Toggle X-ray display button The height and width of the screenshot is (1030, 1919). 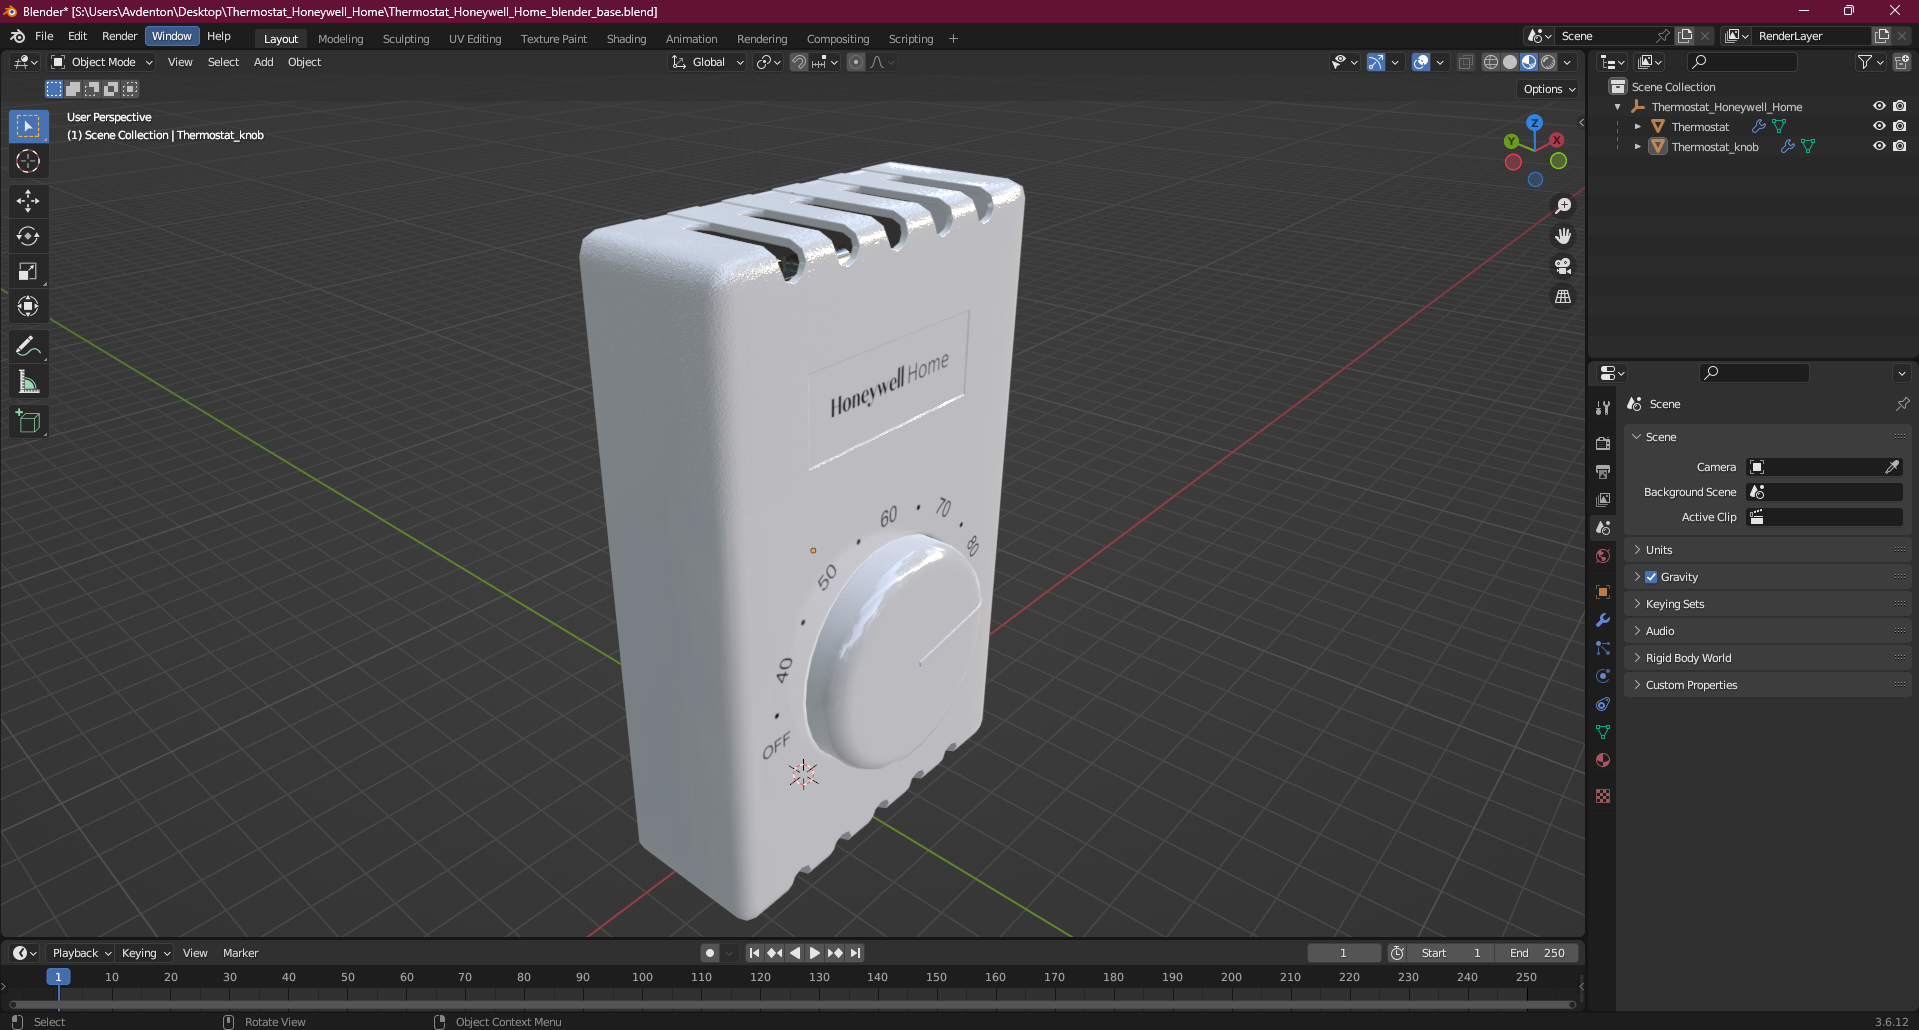pyautogui.click(x=1465, y=62)
